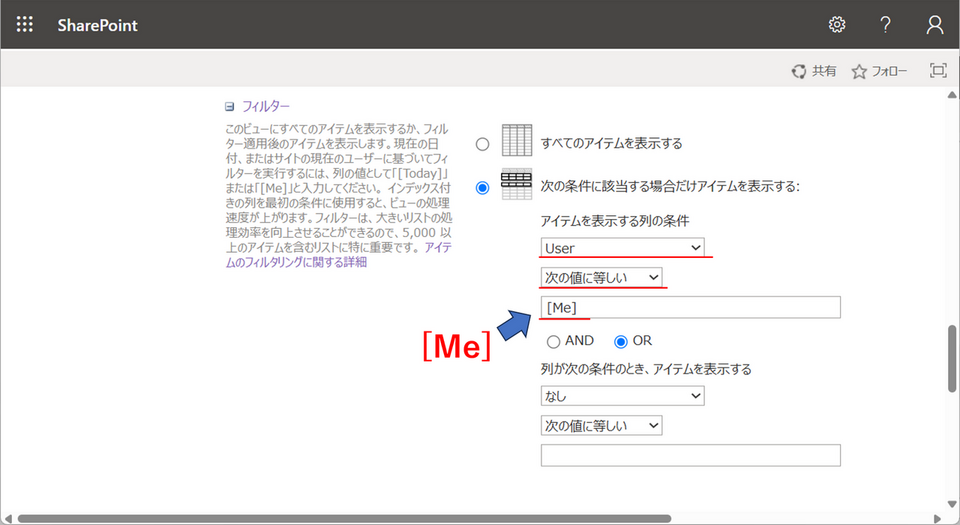Click the フィルター section heading link
The height and width of the screenshot is (525, 960).
point(266,106)
